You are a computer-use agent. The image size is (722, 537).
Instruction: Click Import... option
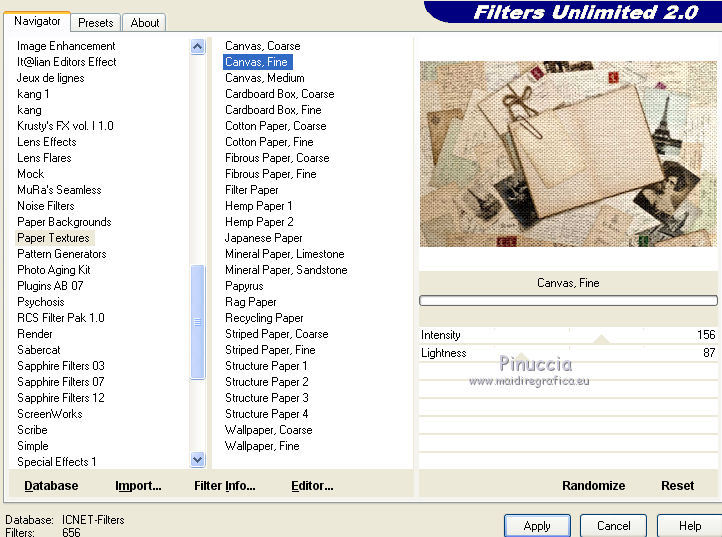pos(138,485)
